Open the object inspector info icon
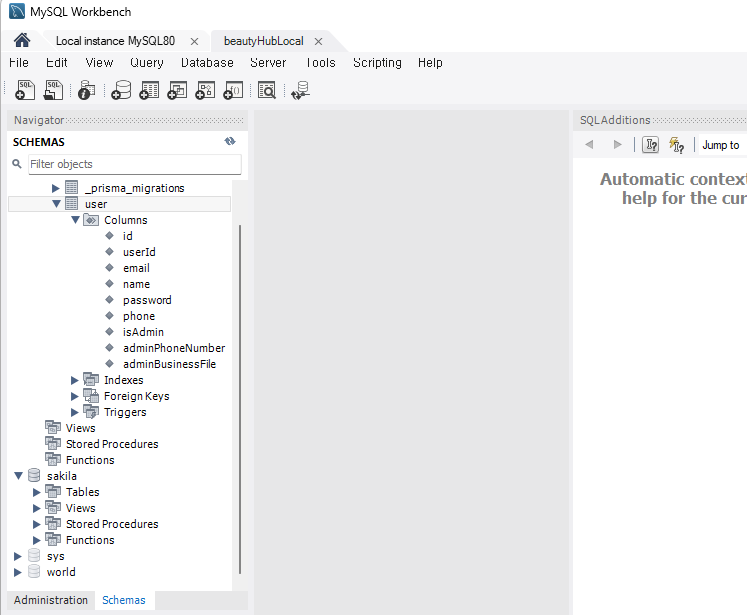 pos(86,90)
